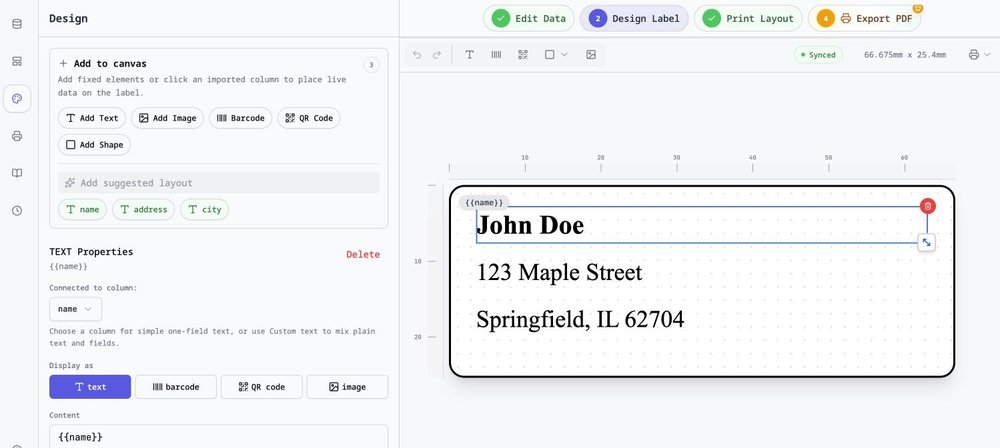This screenshot has height=448, width=1000.
Task: Click the Synced status badge
Action: [x=818, y=55]
